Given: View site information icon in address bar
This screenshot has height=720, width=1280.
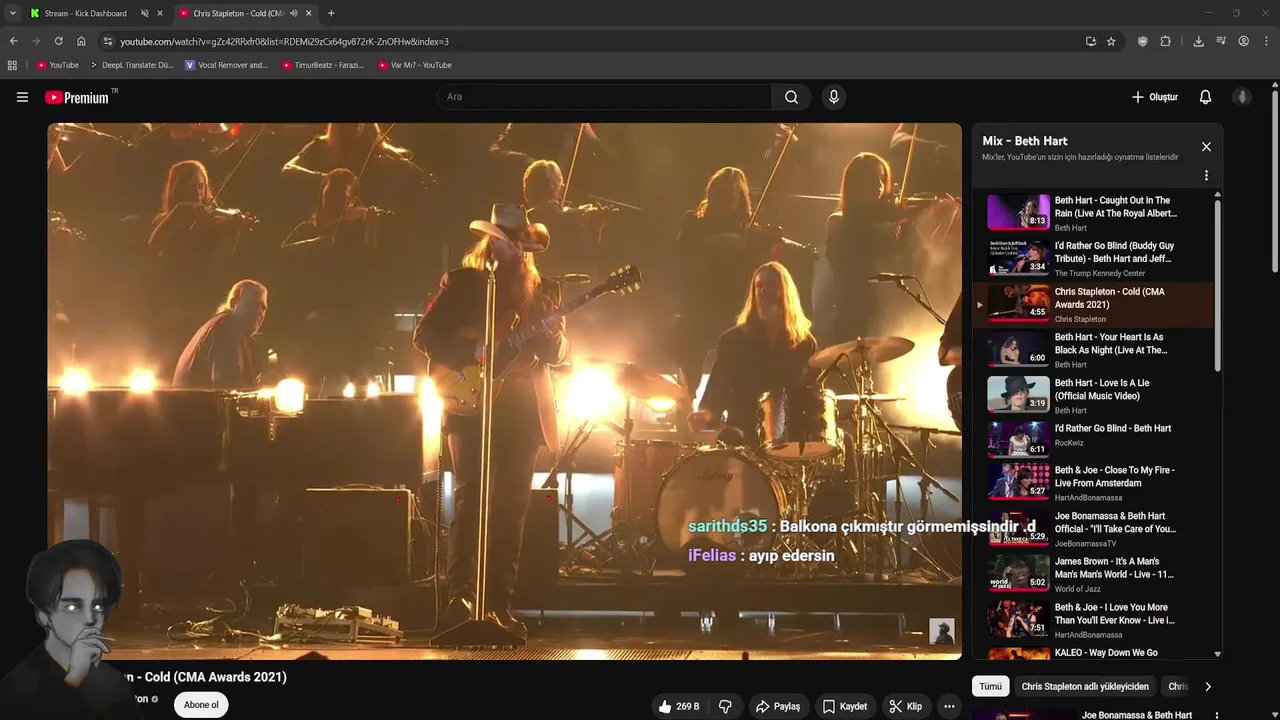Looking at the screenshot, I should [108, 41].
